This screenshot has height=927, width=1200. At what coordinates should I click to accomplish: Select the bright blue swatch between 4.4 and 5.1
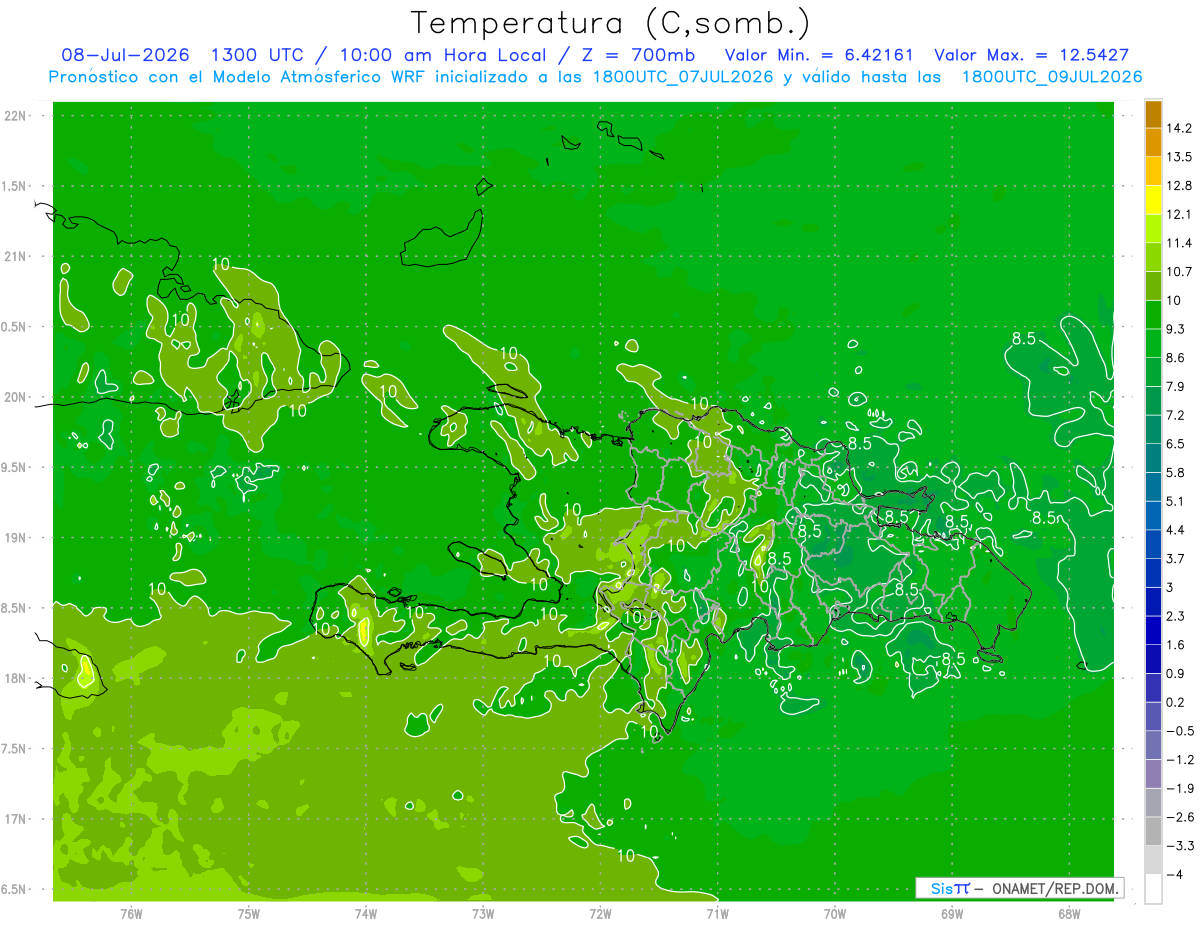click(x=1153, y=515)
